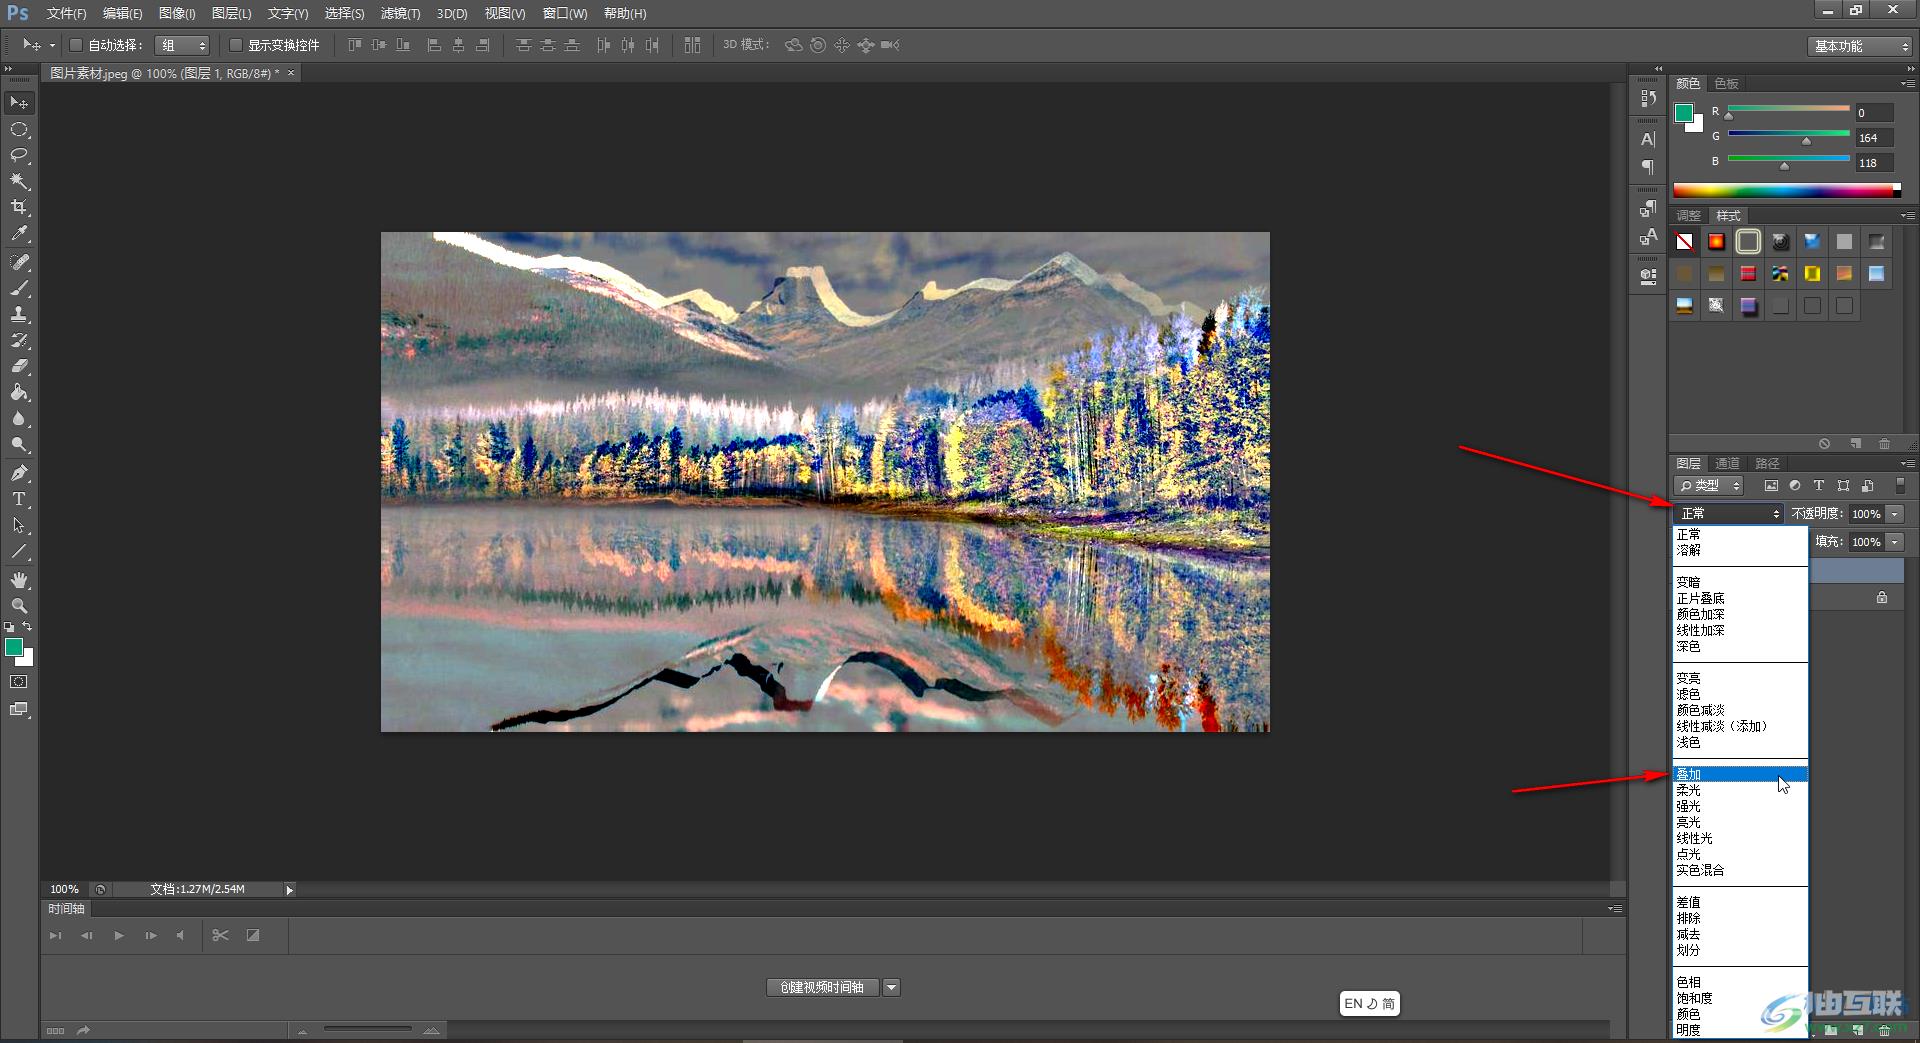
Task: Enable the 显示变换控件 checkbox
Action: [236, 45]
